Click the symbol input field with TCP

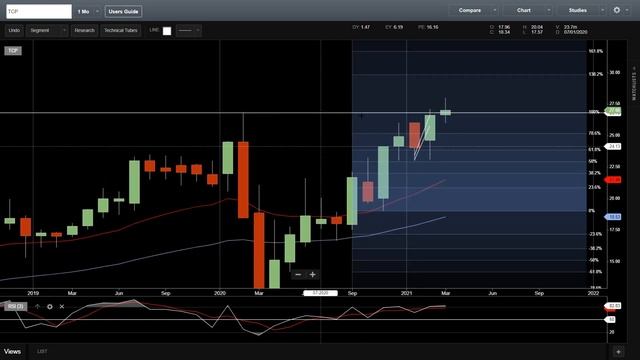39,11
